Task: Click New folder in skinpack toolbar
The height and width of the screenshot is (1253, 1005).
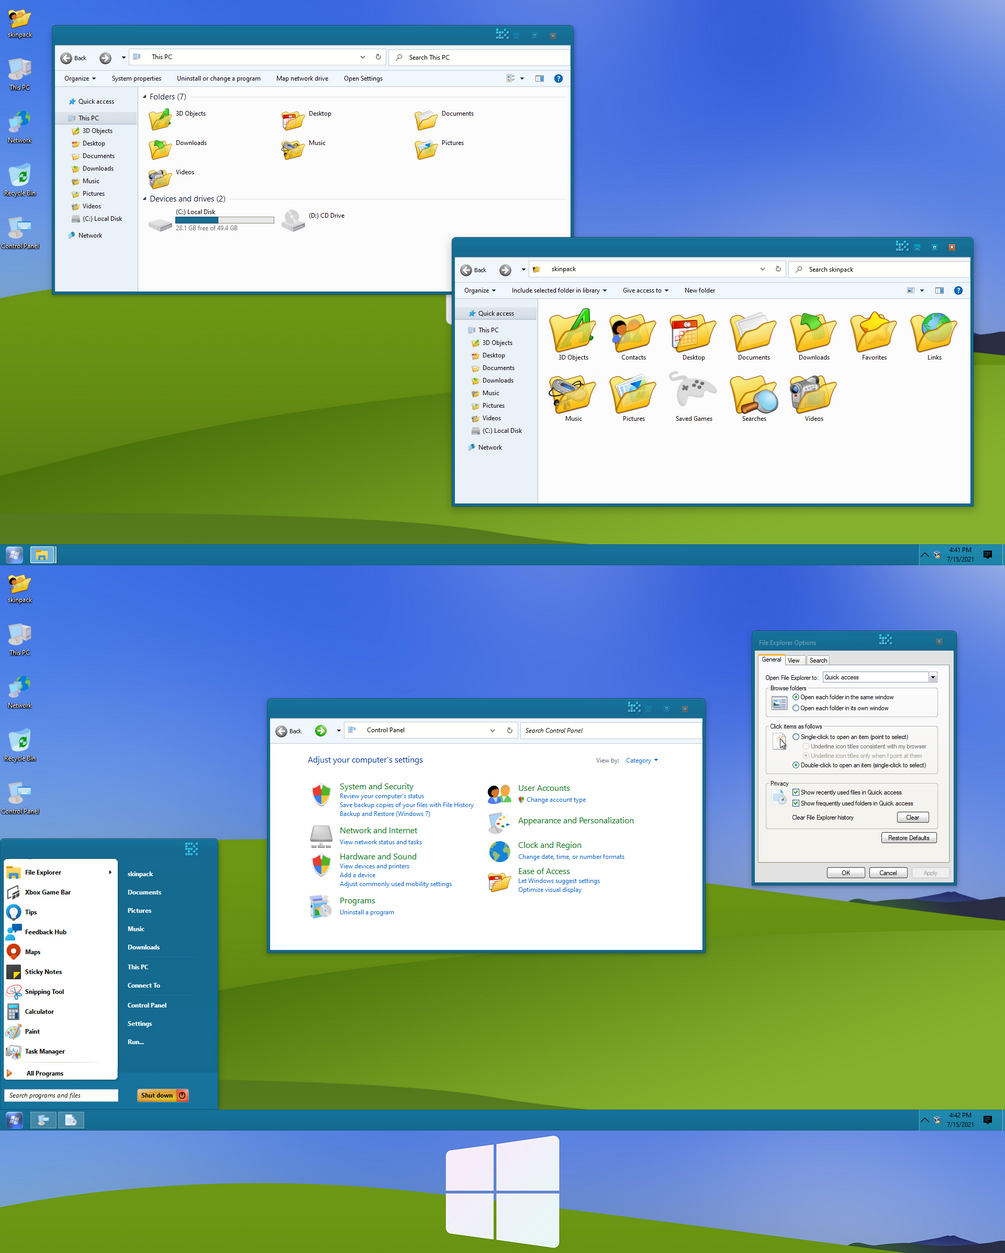Action: (x=700, y=290)
